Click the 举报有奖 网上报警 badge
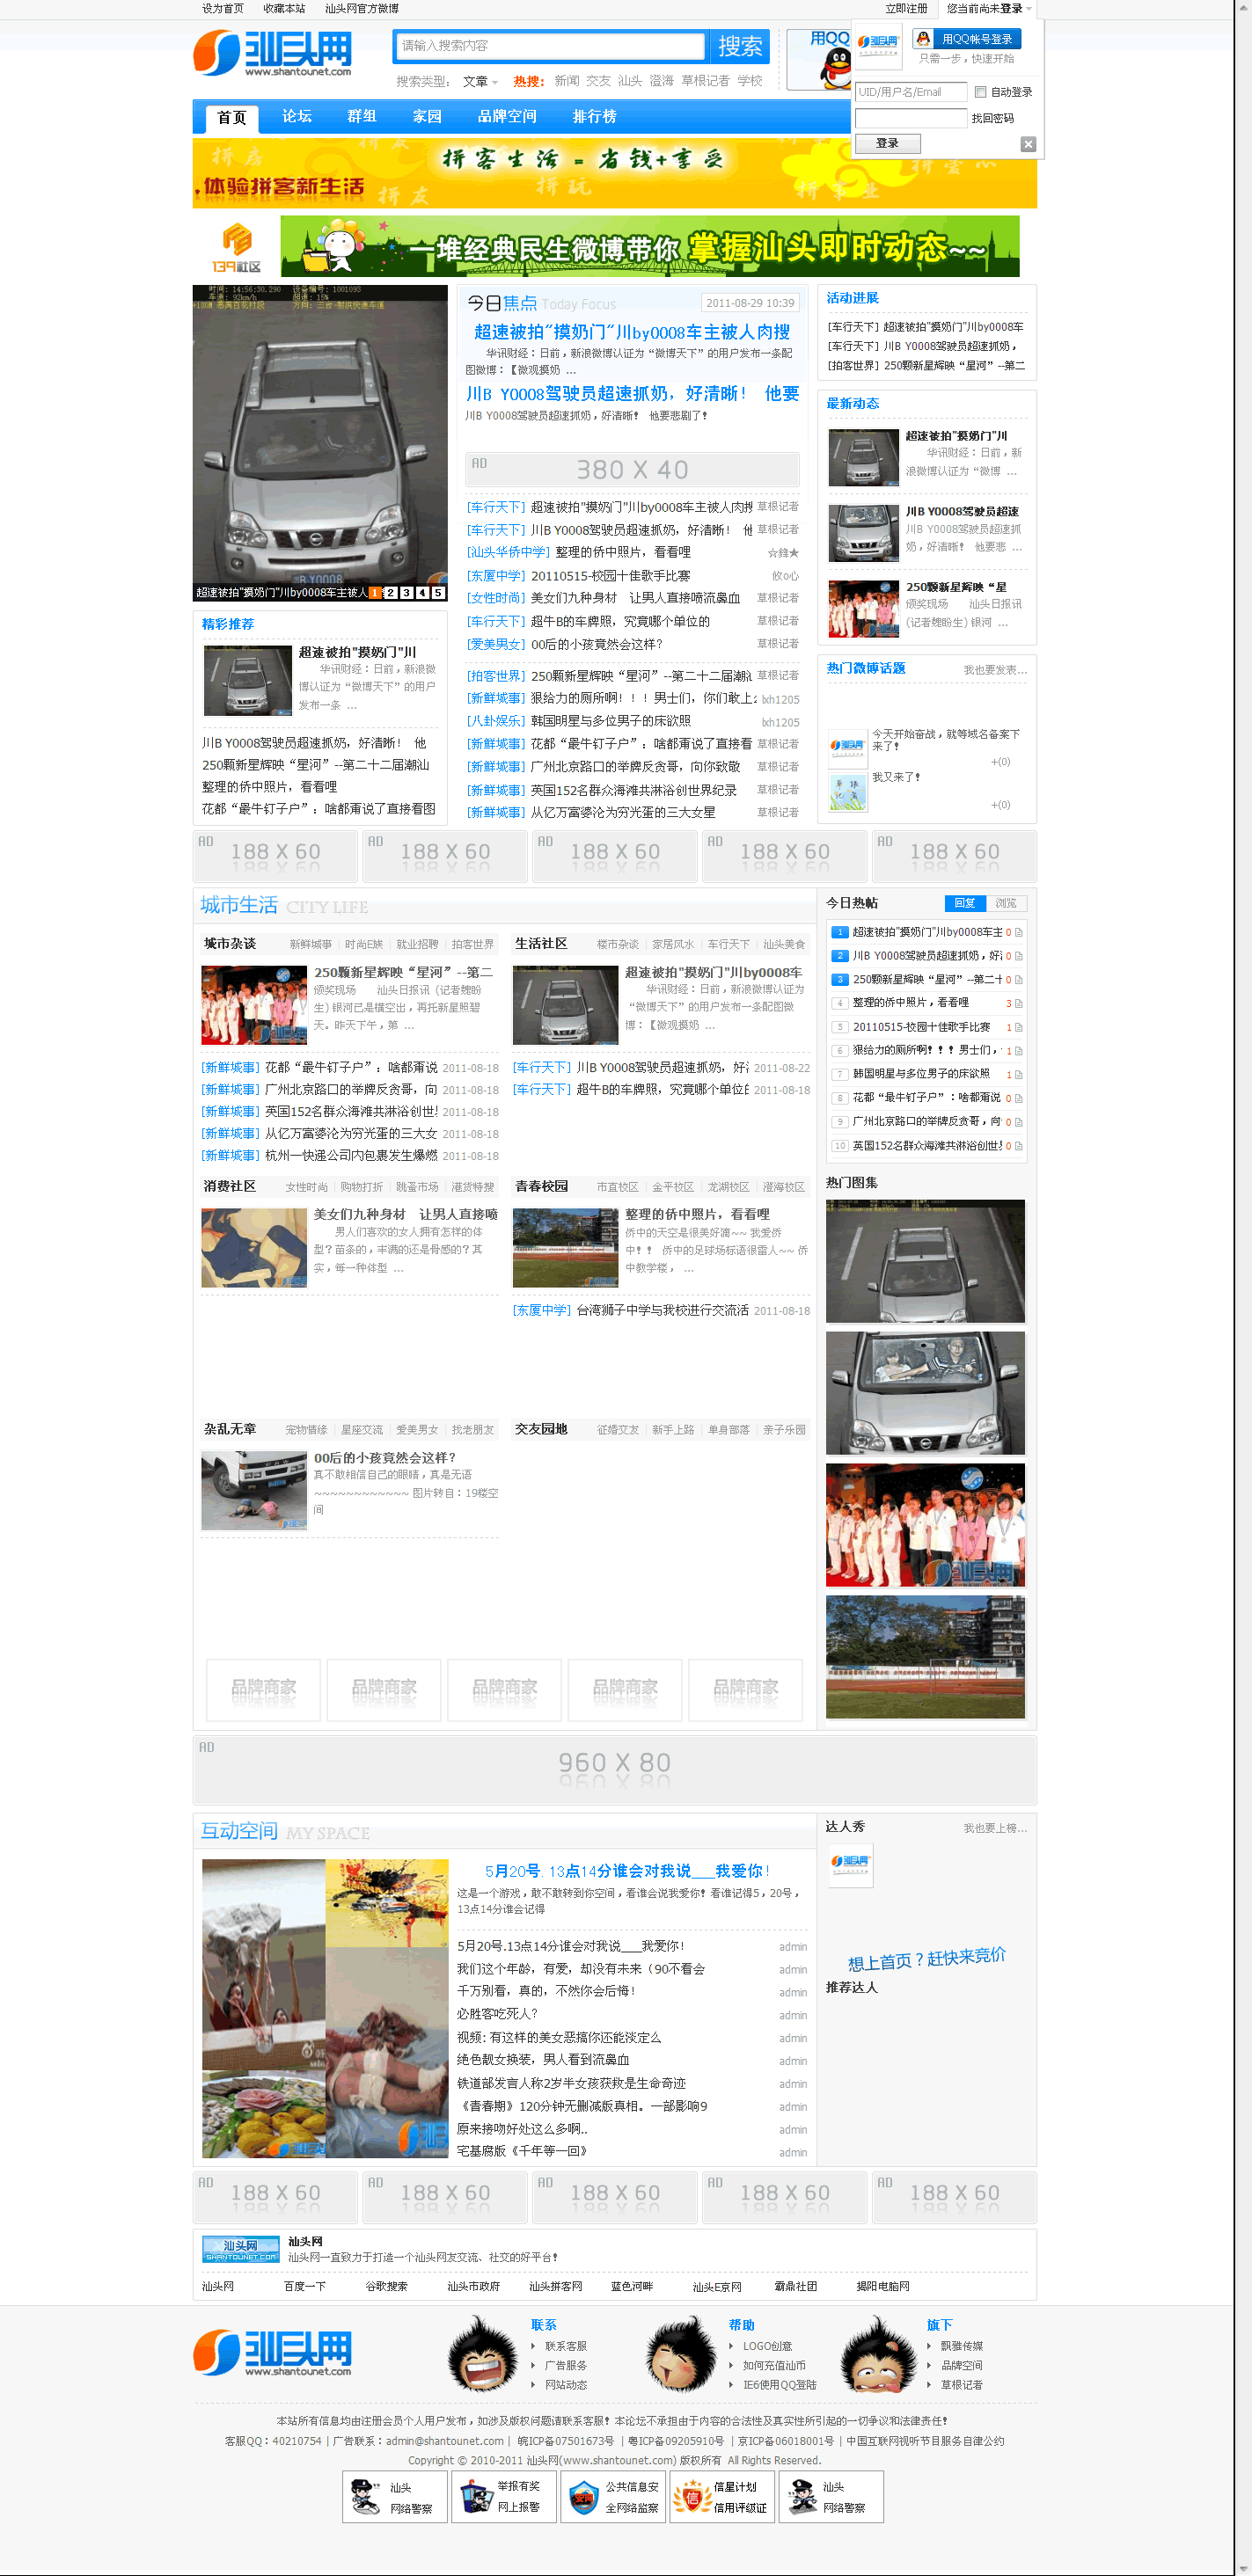Screen dimensions: 1252x2576 tap(503, 2497)
